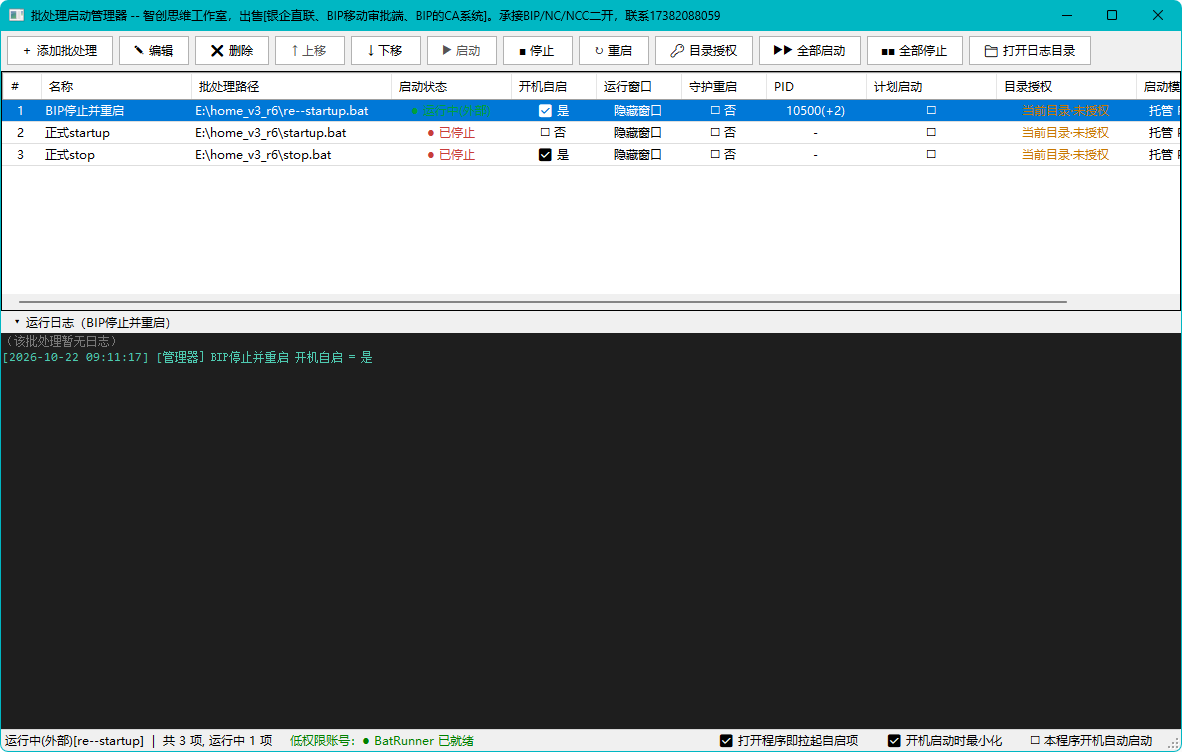Minimize the 批处理启动管理器 window
Screen dimensions: 1182x752
click(x=1067, y=15)
